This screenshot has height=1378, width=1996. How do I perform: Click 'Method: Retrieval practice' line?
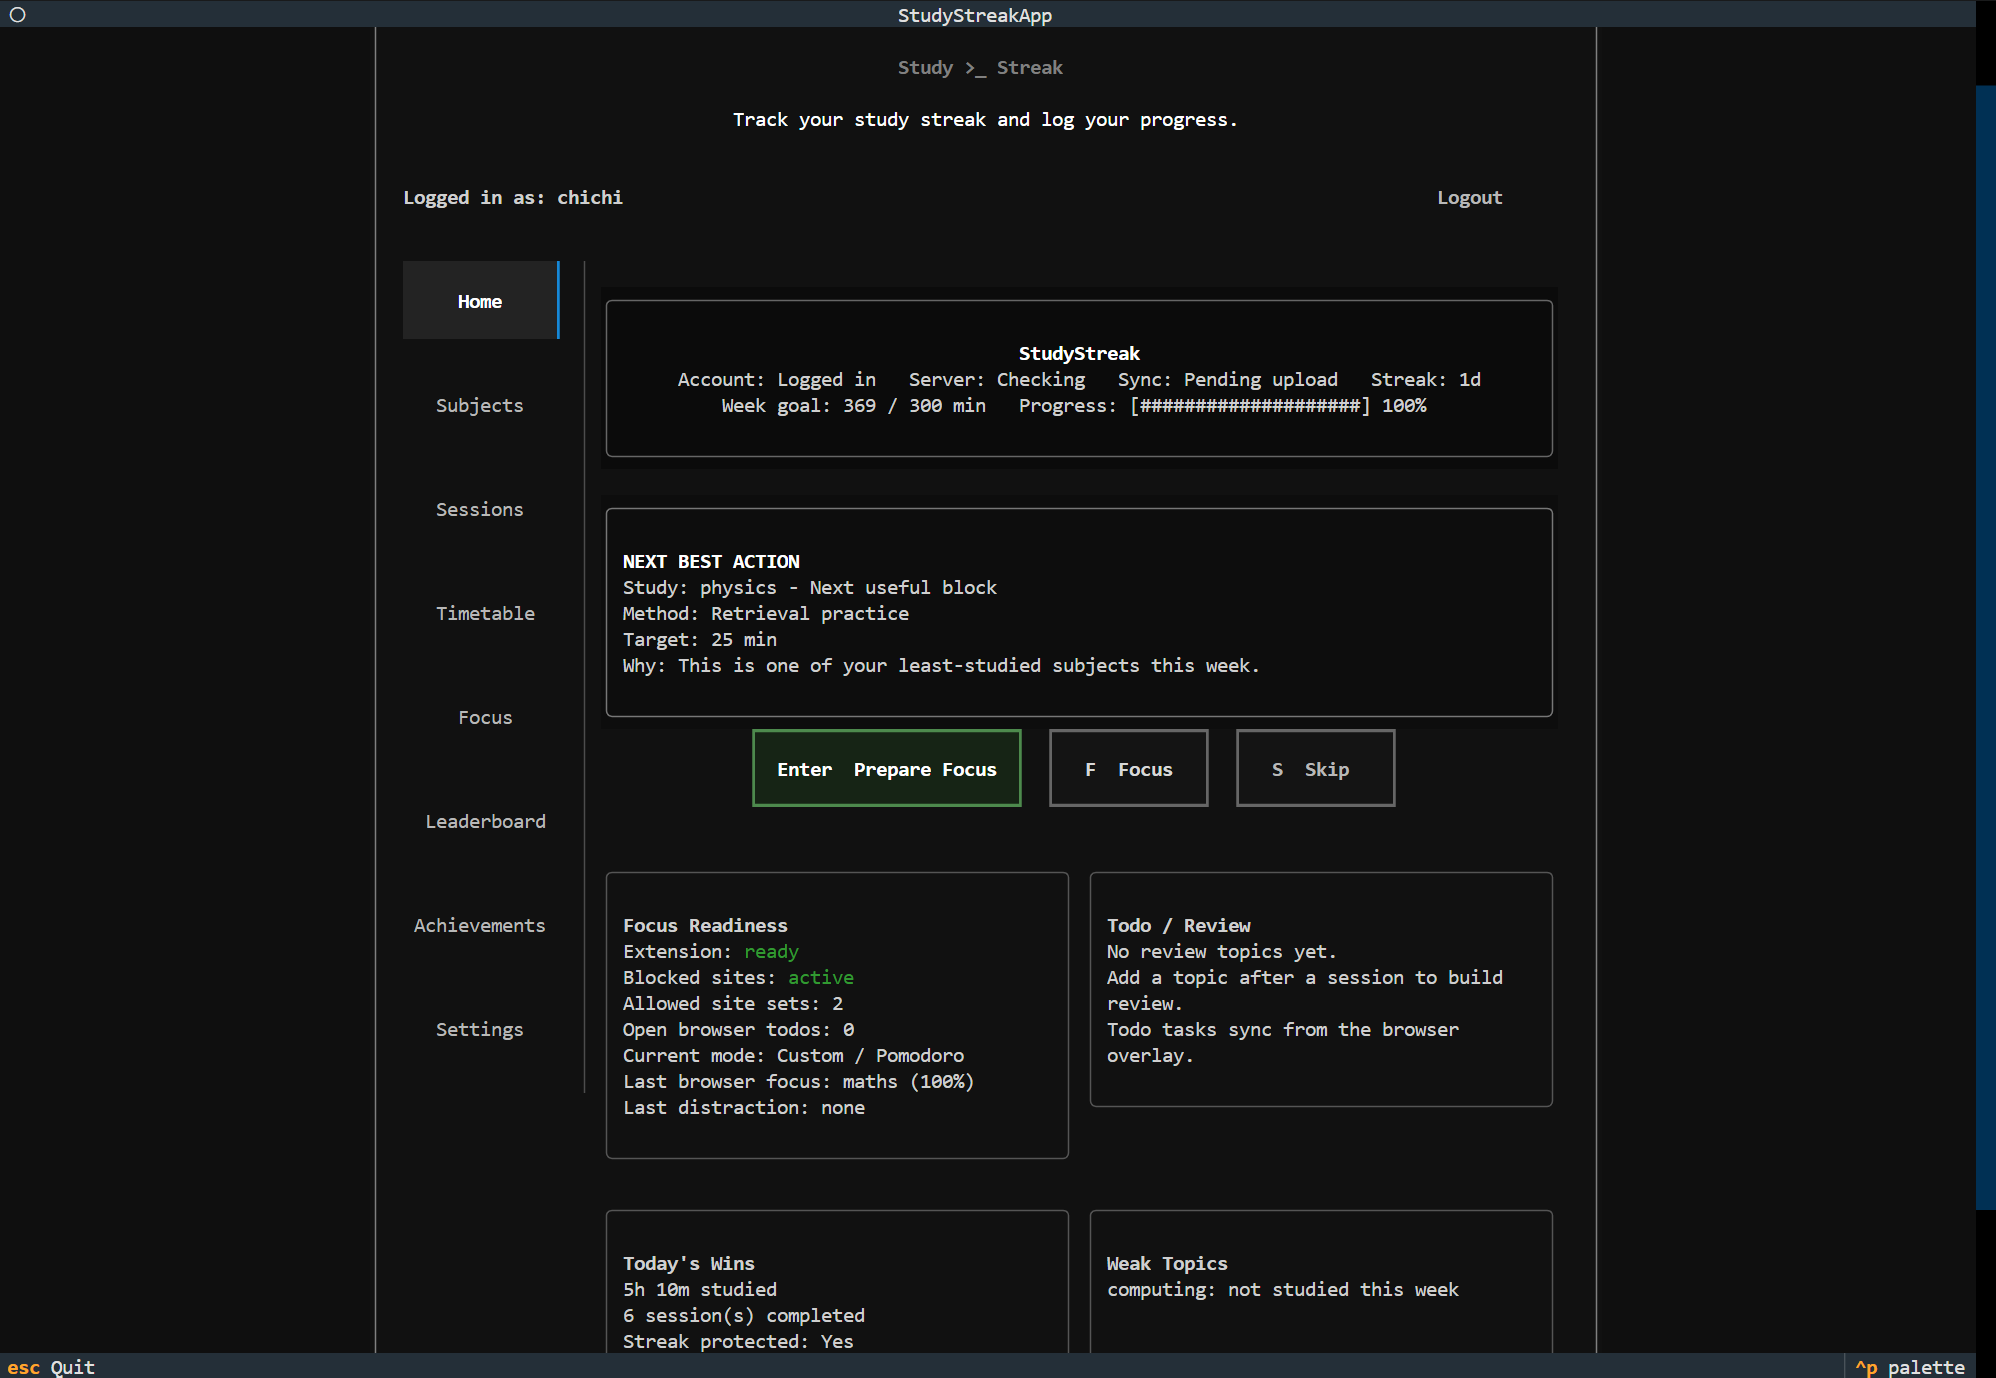[765, 613]
